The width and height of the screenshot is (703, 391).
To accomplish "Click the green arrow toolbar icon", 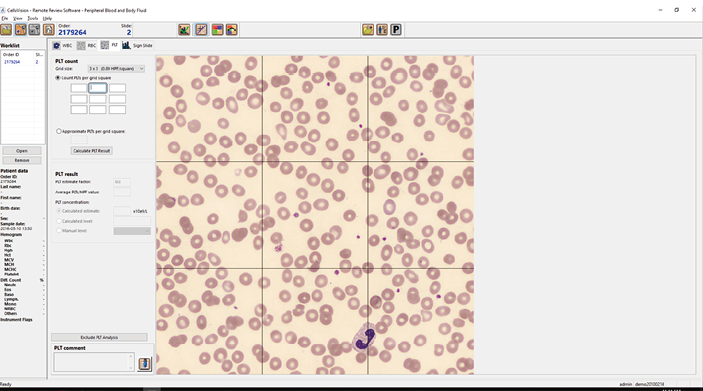I will click(184, 30).
